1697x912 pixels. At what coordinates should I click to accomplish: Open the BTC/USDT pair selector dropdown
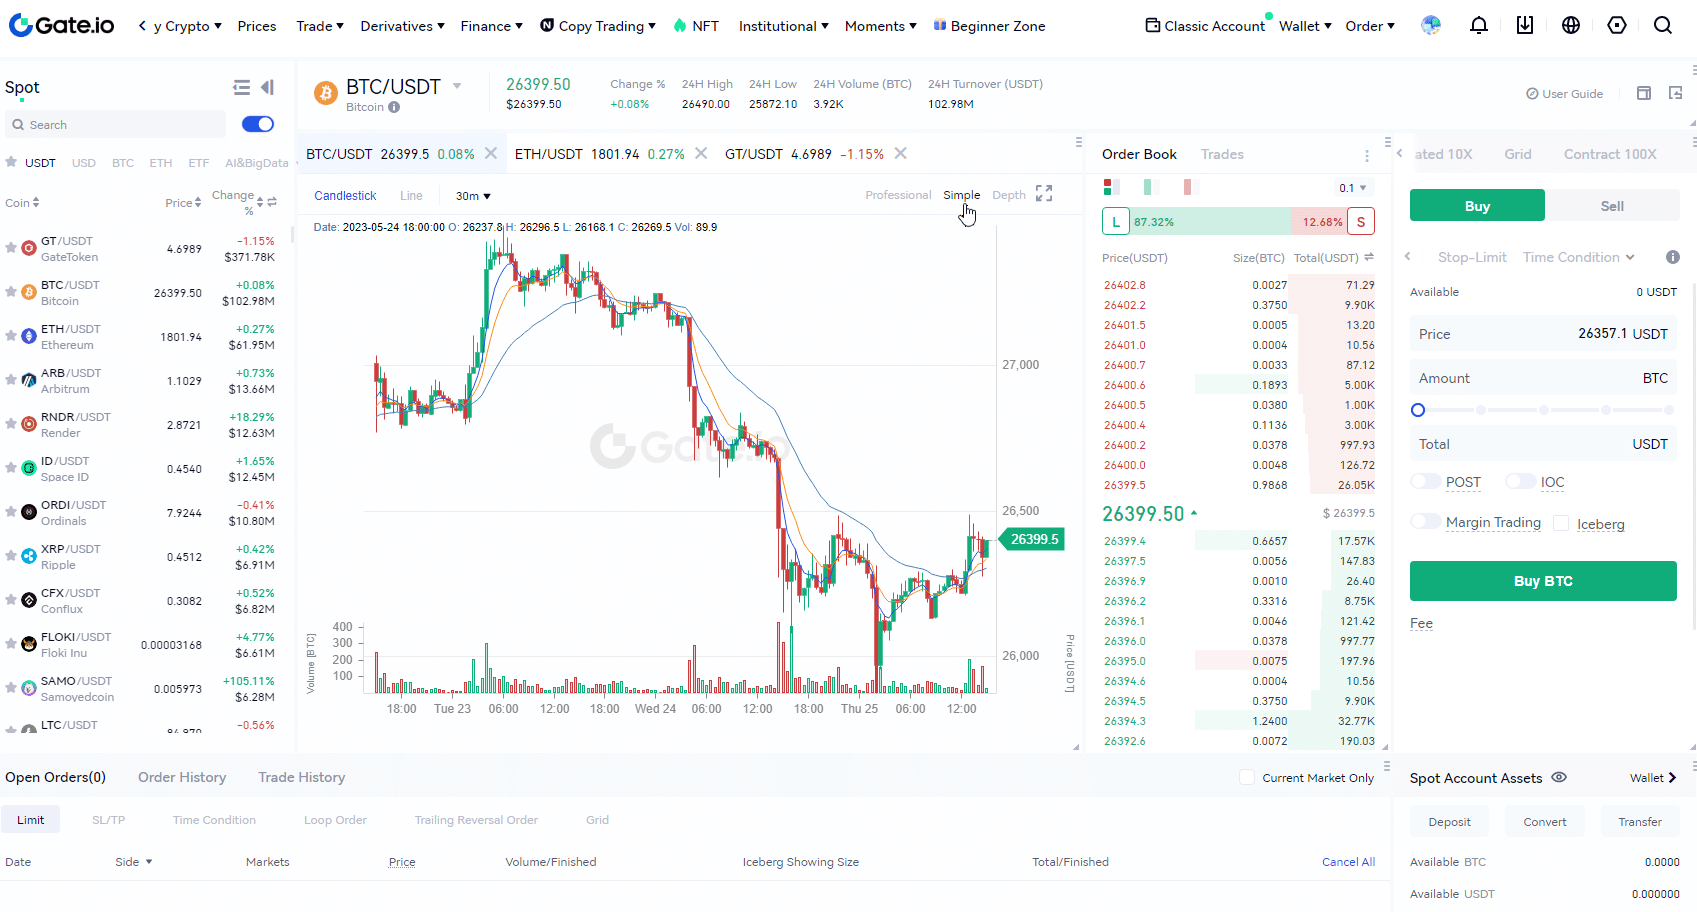tap(457, 86)
